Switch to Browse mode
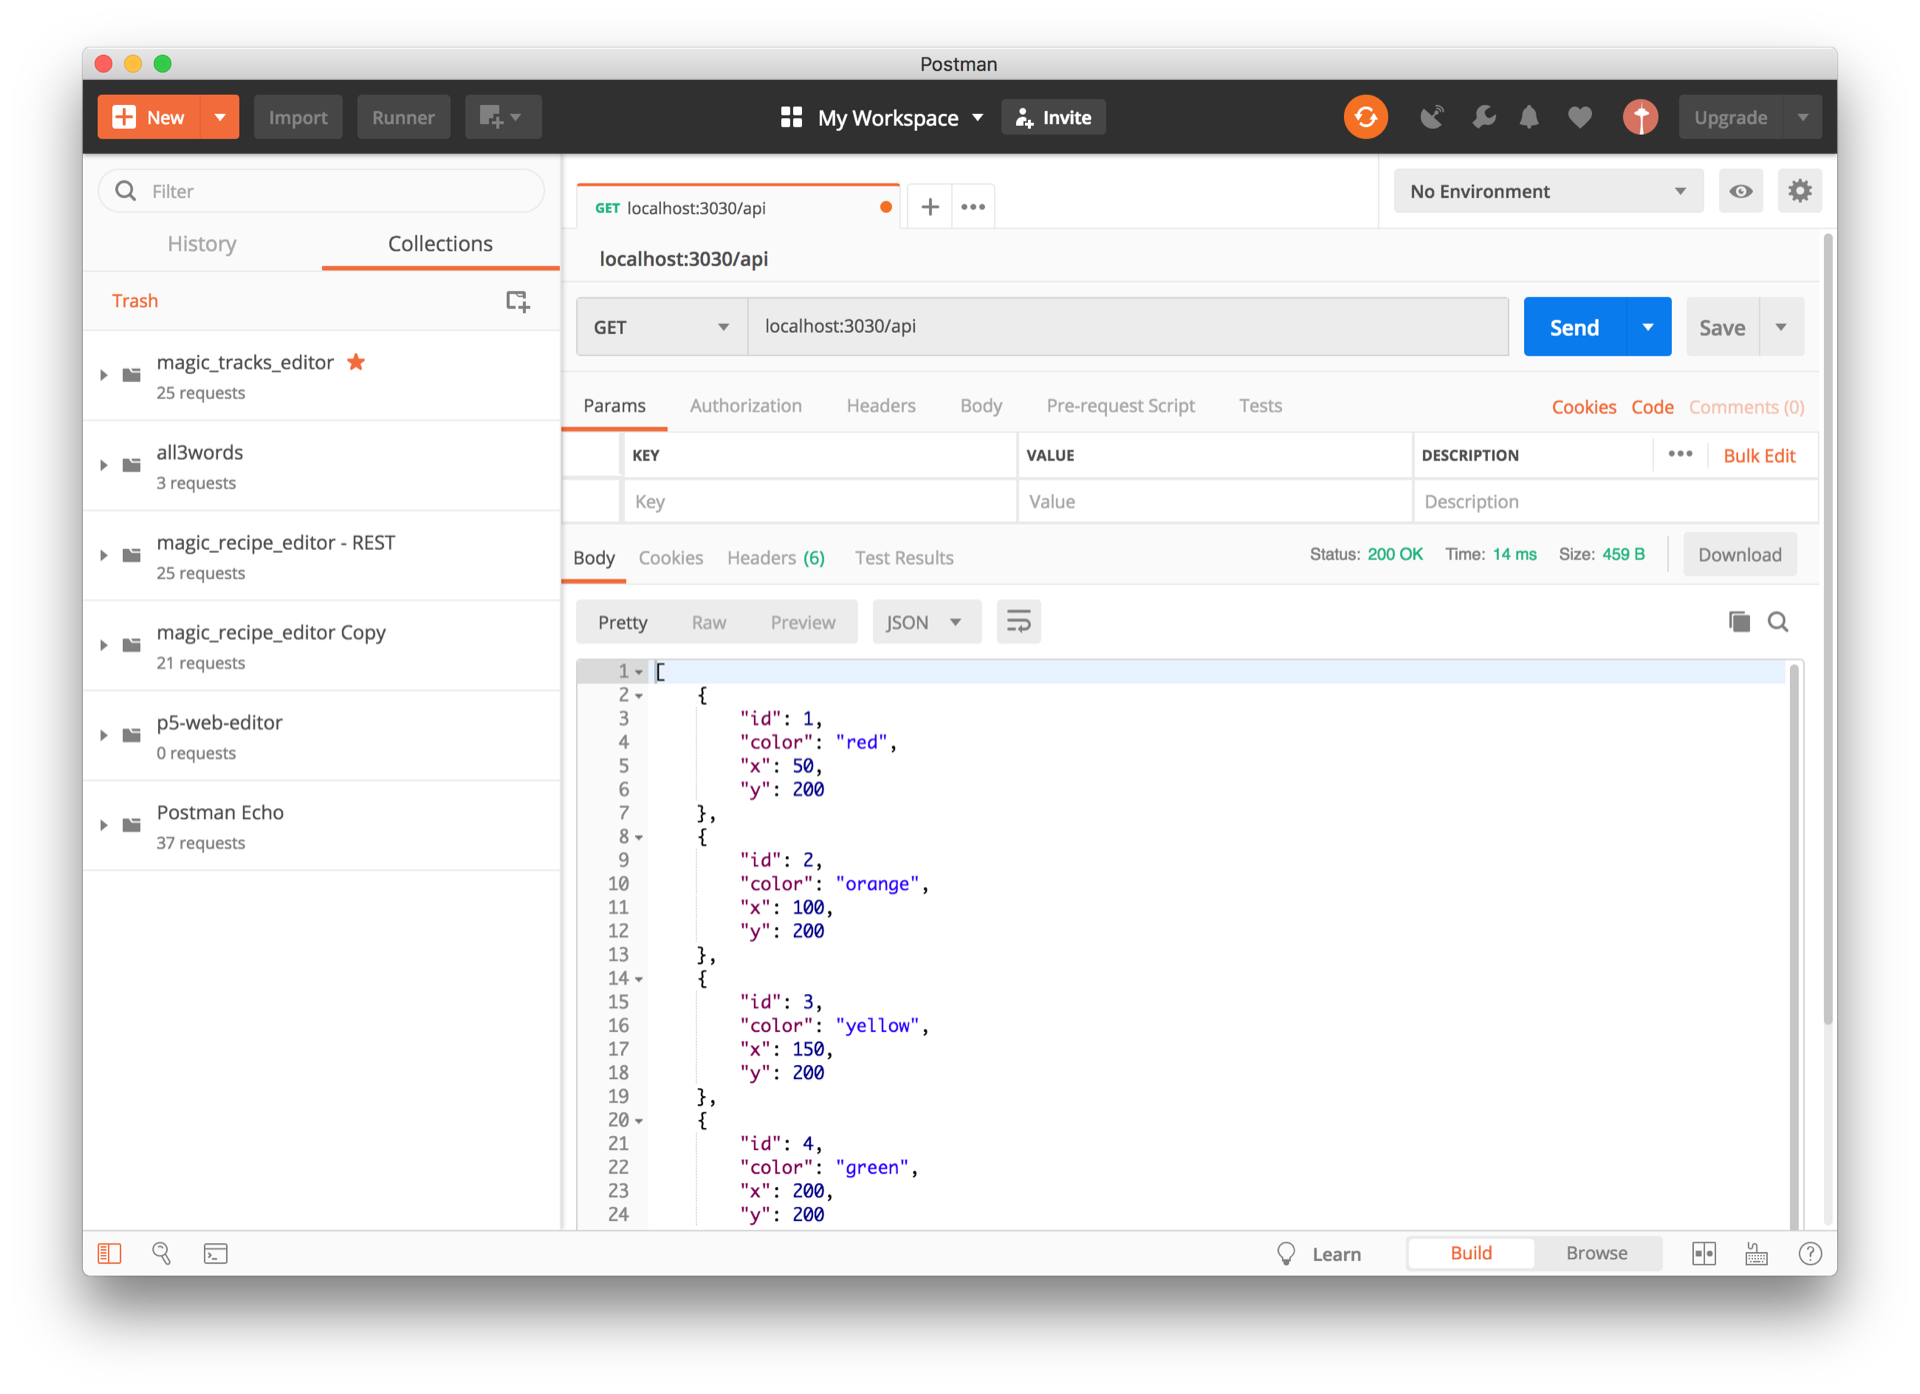Viewport: 1920px width, 1394px height. (x=1596, y=1253)
